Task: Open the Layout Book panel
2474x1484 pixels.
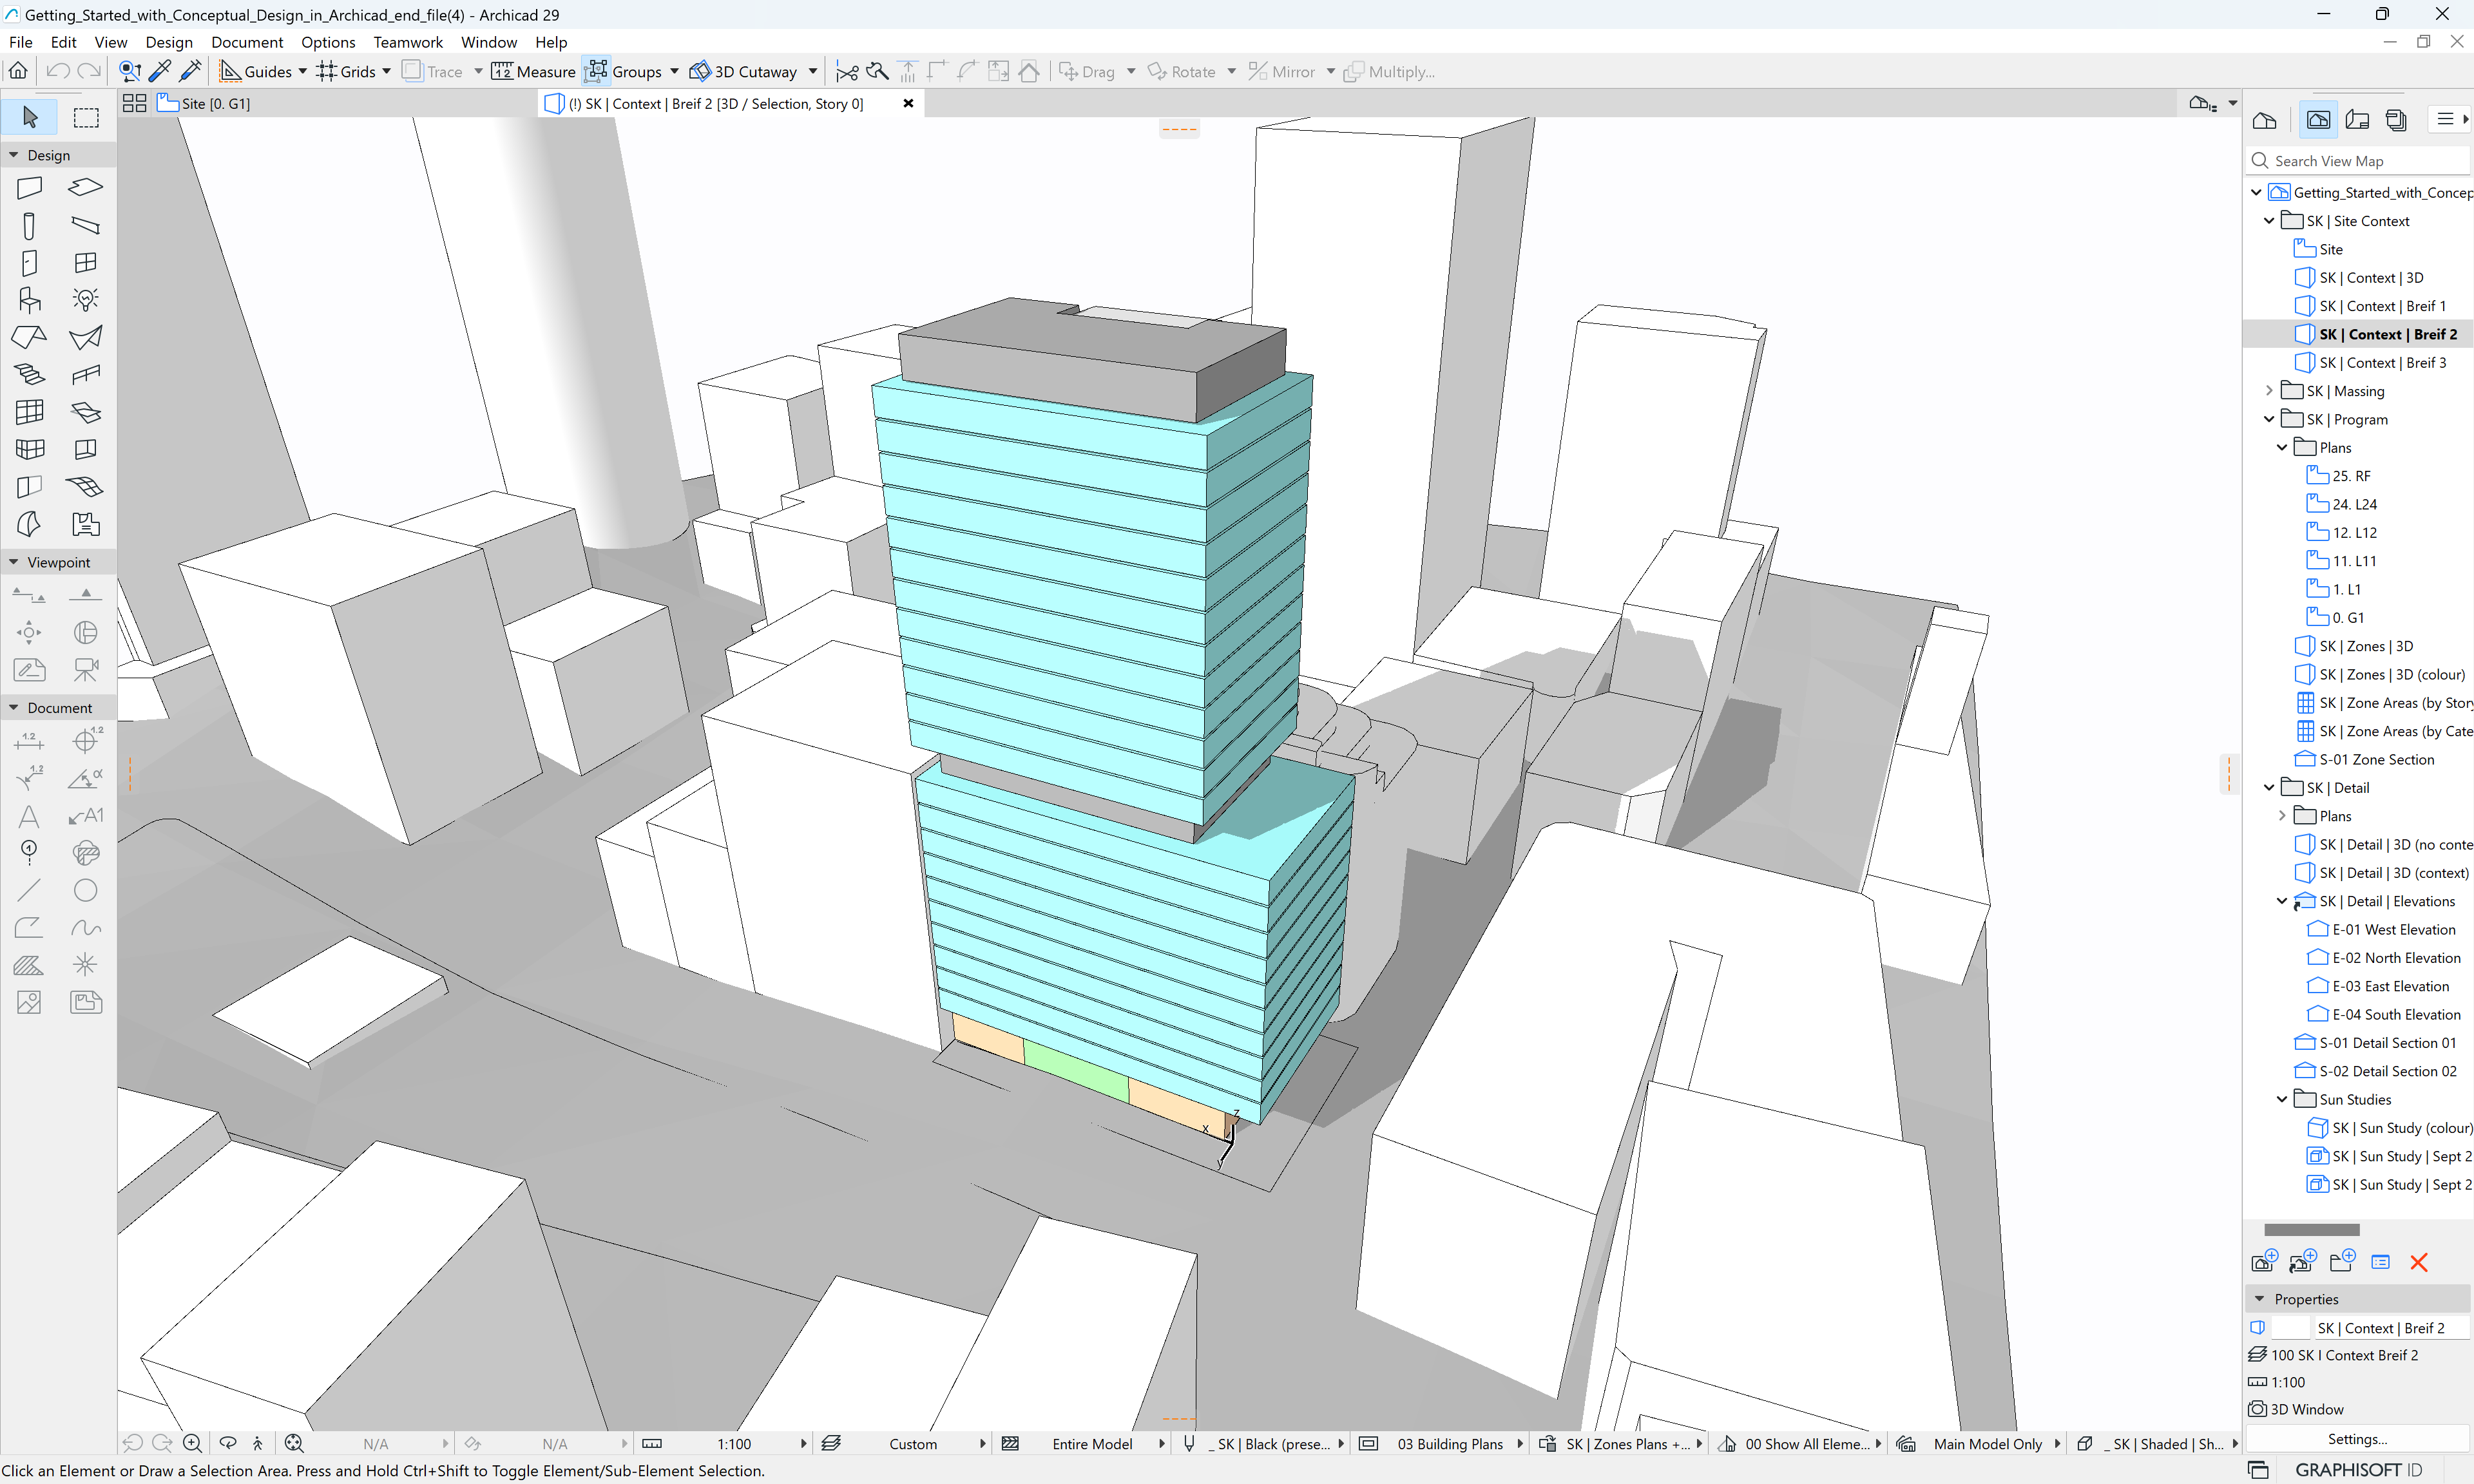Action: [2357, 119]
